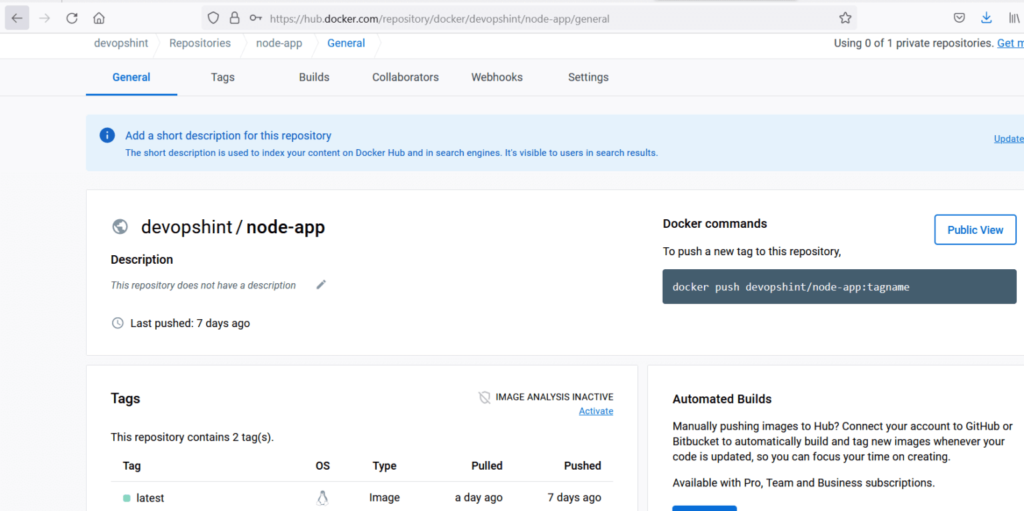Click 'This repository contains 2 tag(s).' text

[x=192, y=437]
